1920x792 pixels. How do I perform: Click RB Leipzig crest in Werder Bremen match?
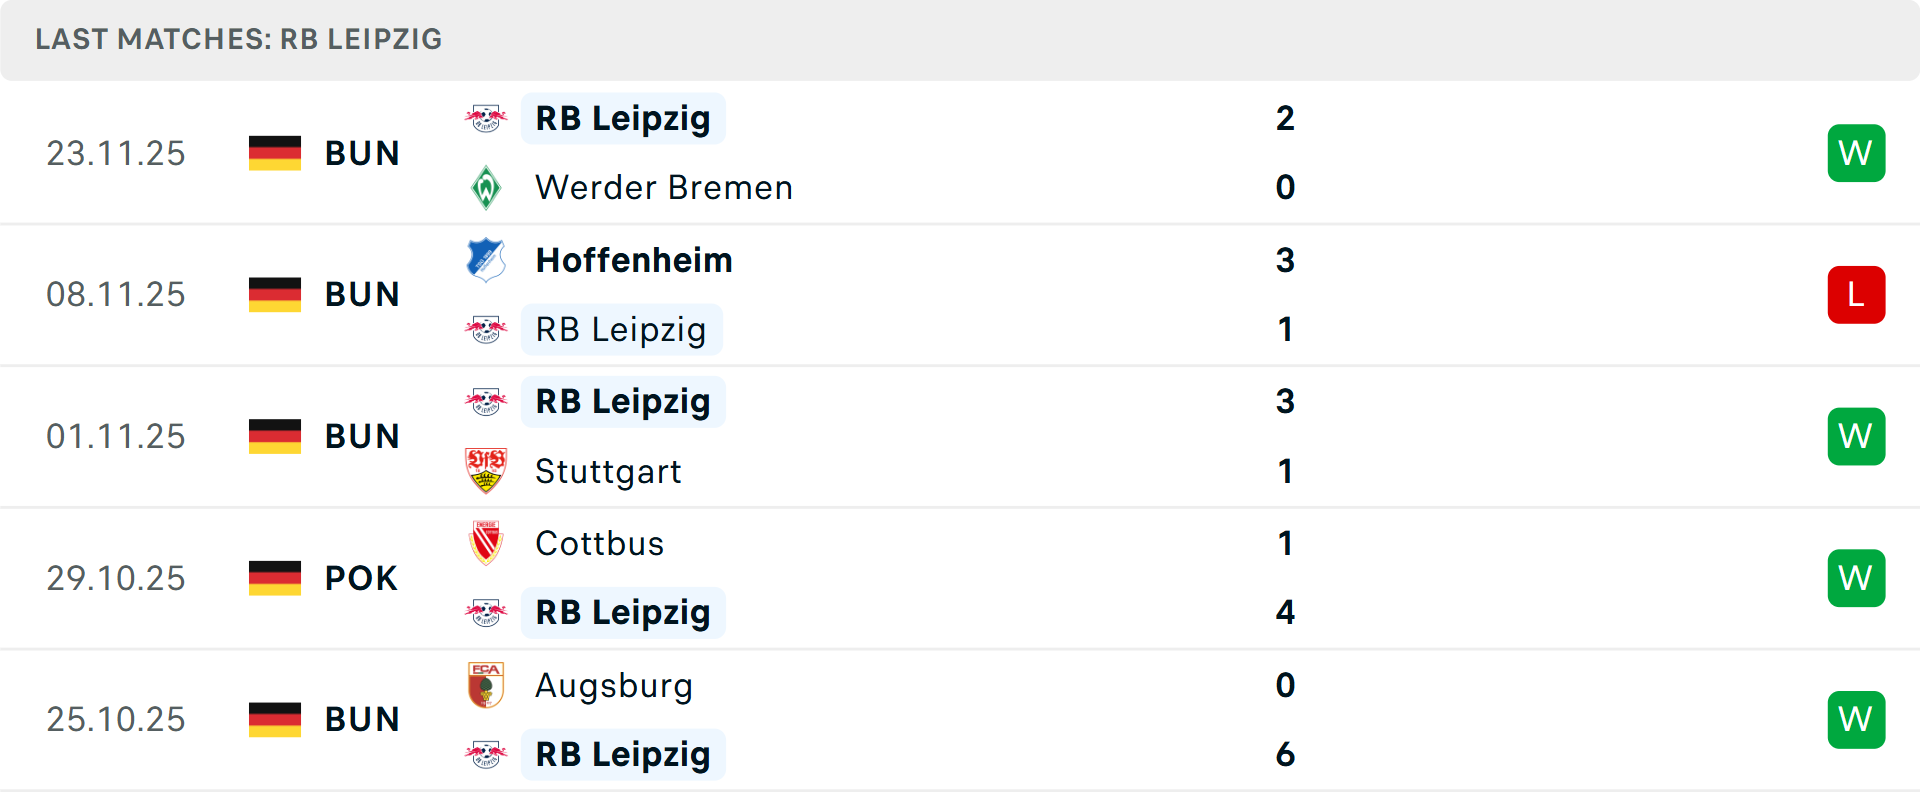(x=486, y=118)
